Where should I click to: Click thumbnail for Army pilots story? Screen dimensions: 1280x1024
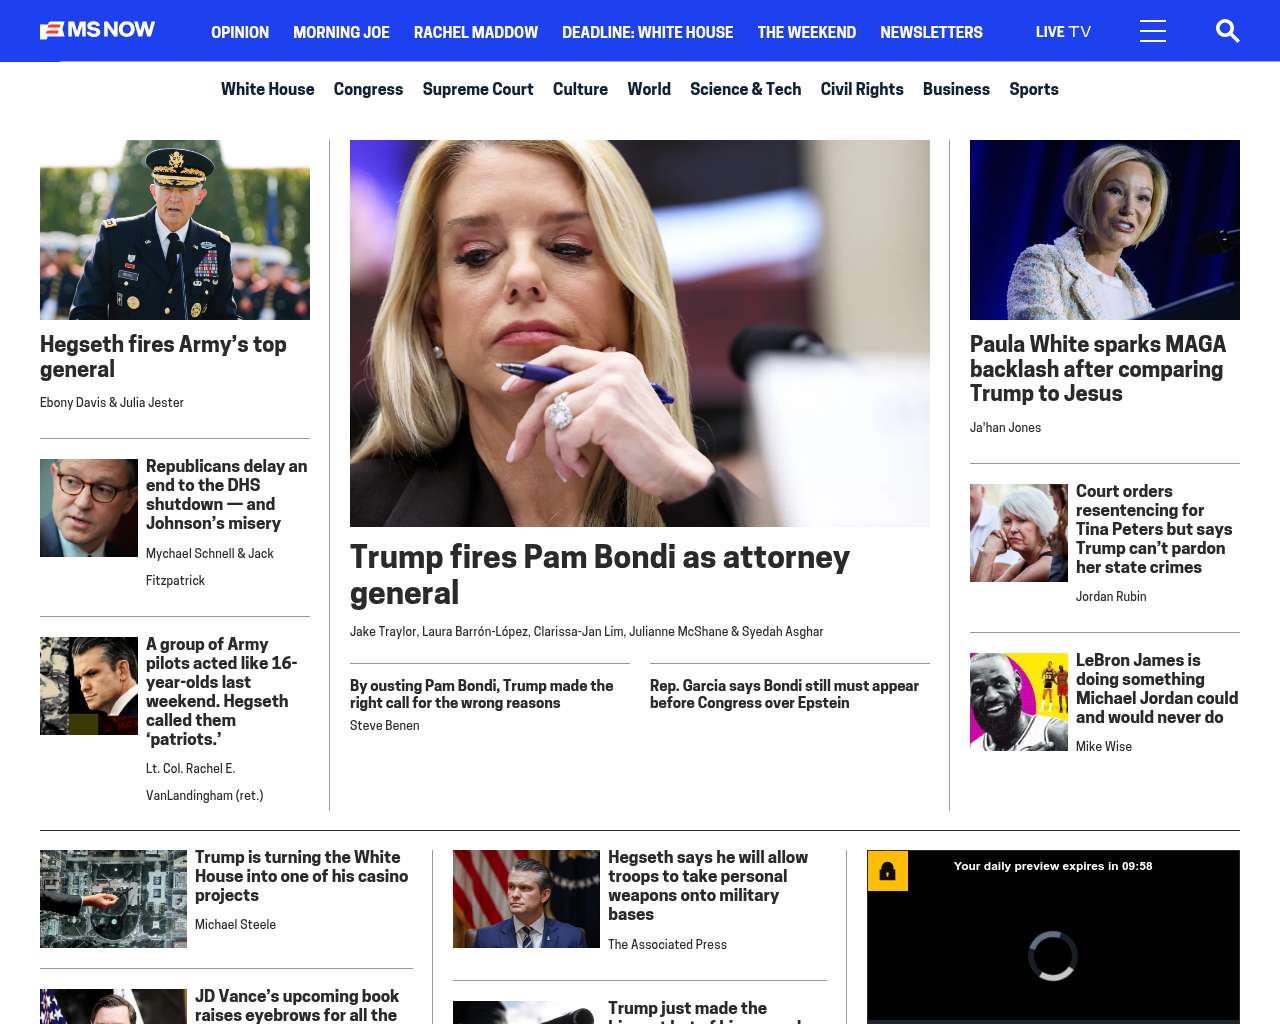point(89,686)
